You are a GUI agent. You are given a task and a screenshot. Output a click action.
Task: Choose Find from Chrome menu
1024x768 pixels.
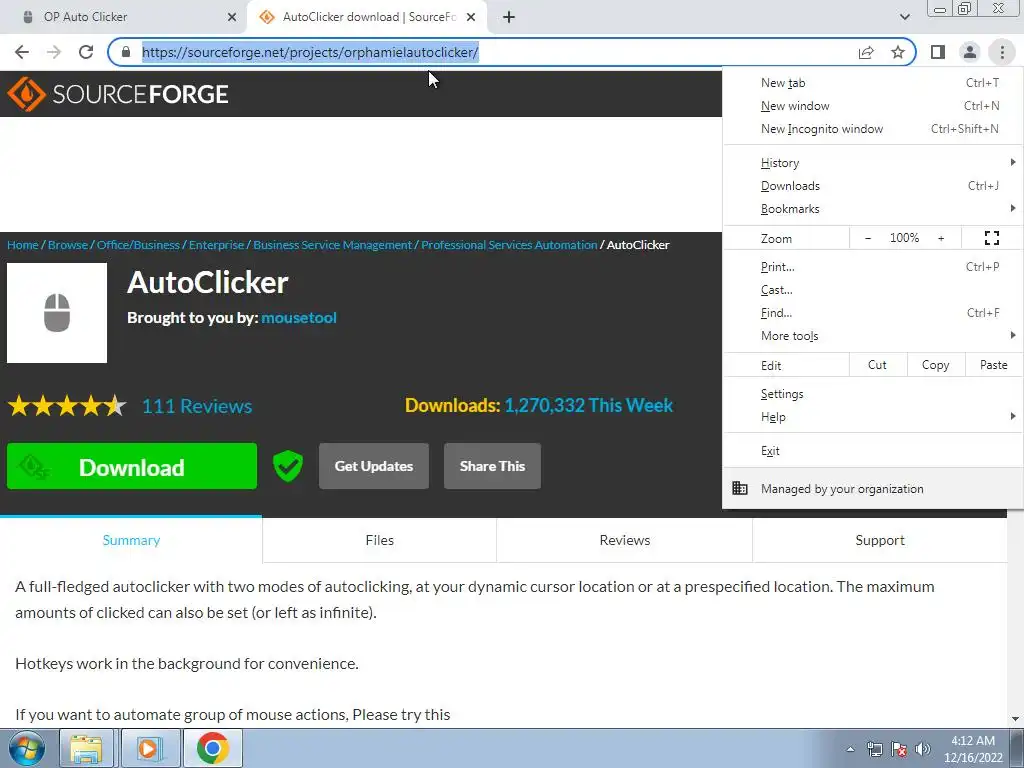click(872, 312)
